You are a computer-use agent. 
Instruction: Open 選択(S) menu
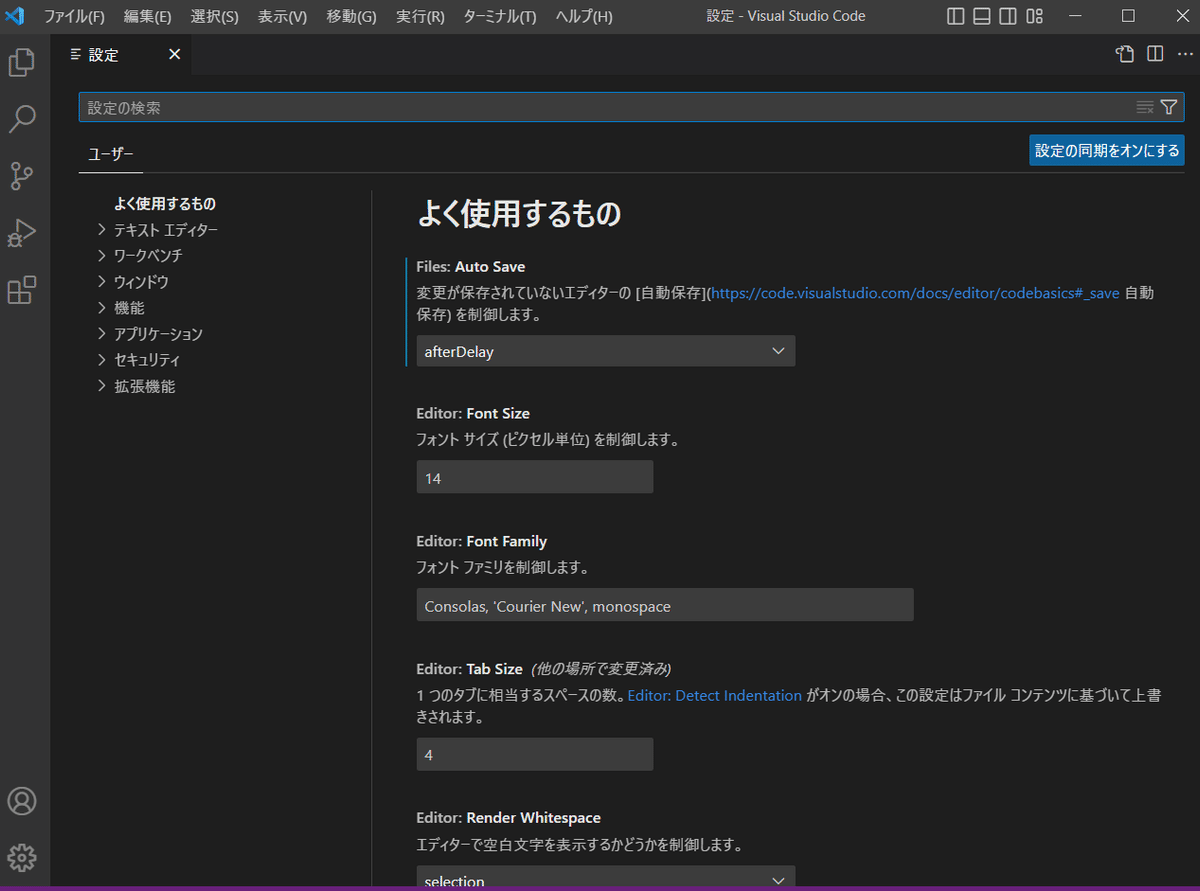[x=215, y=16]
